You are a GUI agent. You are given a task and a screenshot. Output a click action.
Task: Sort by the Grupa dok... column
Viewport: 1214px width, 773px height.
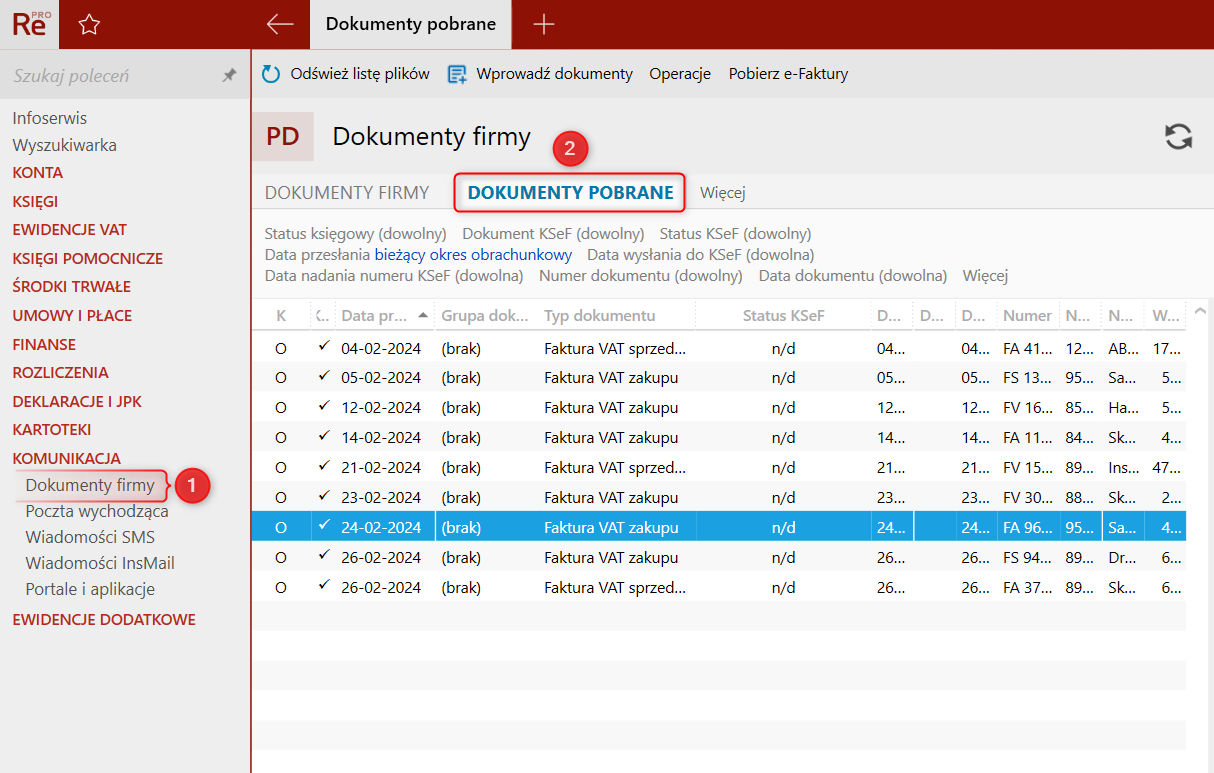[x=485, y=315]
